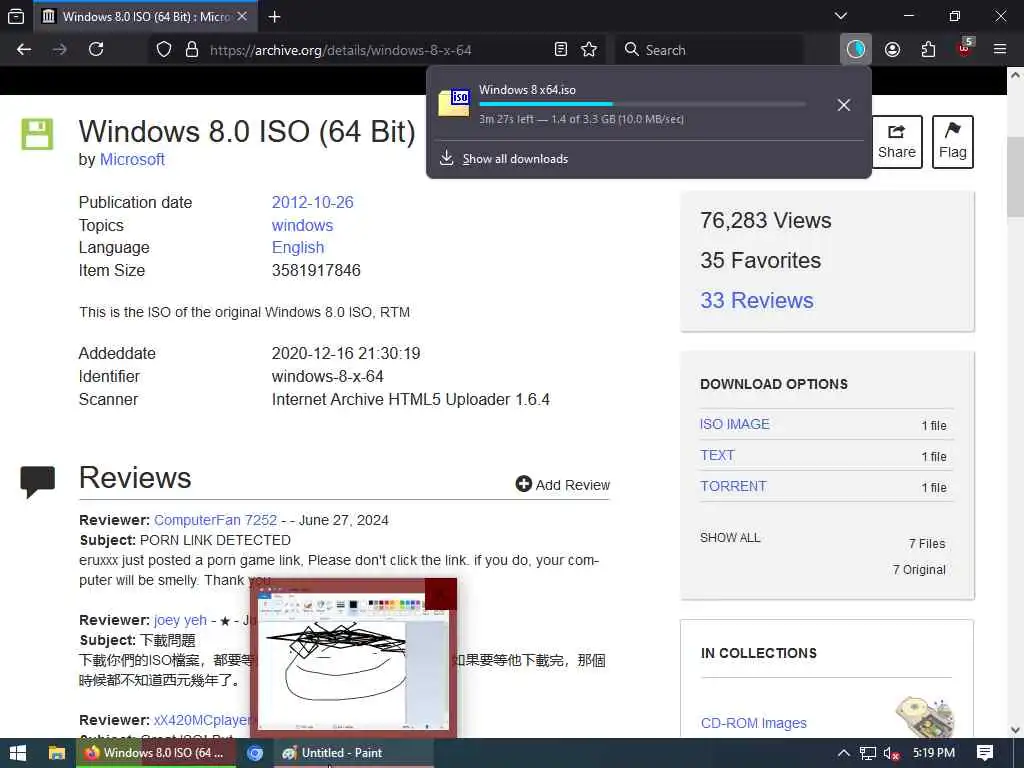The width and height of the screenshot is (1024, 768).
Task: Show all downloads
Action: pos(515,159)
